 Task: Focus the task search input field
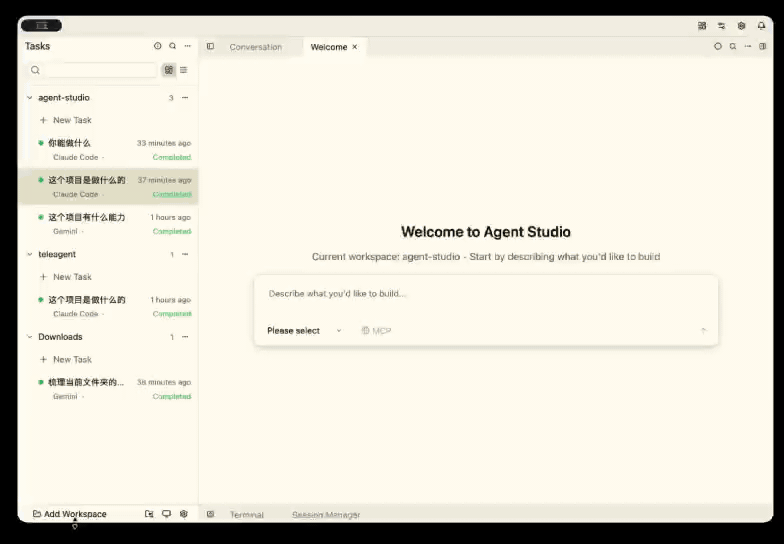coord(100,70)
